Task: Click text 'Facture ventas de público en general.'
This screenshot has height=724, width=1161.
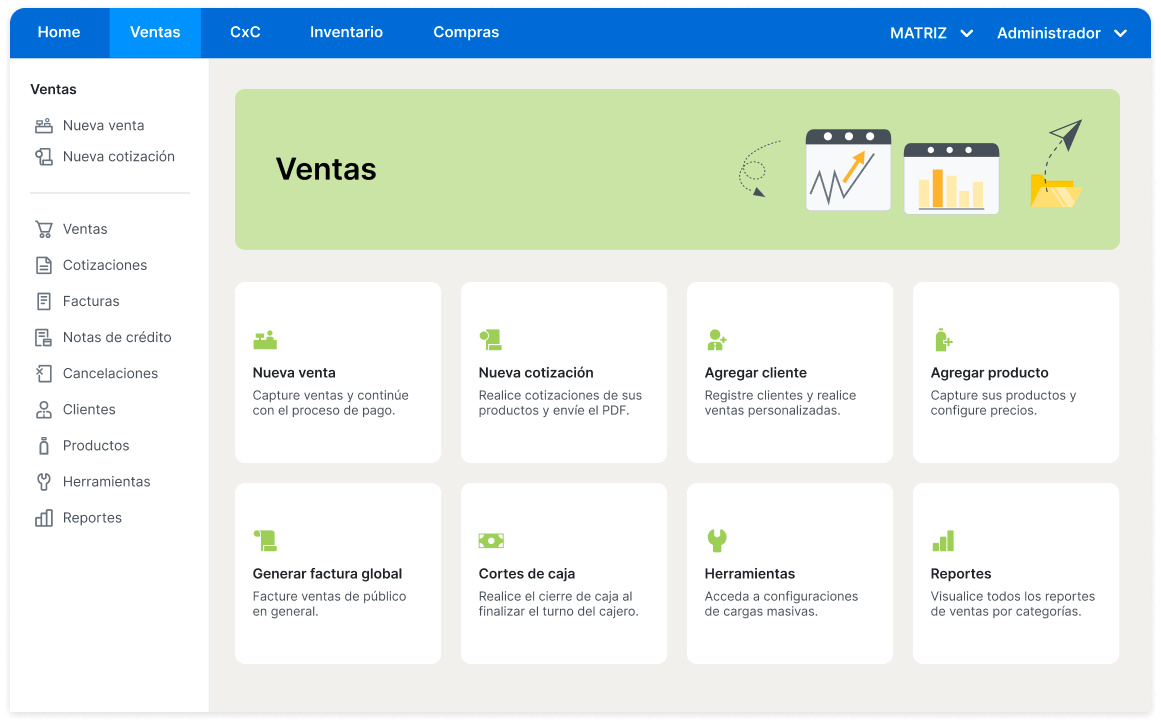Action: 329,604
